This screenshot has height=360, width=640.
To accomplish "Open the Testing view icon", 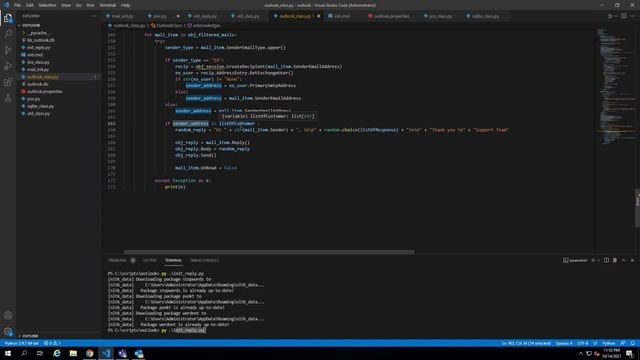I will (8, 98).
